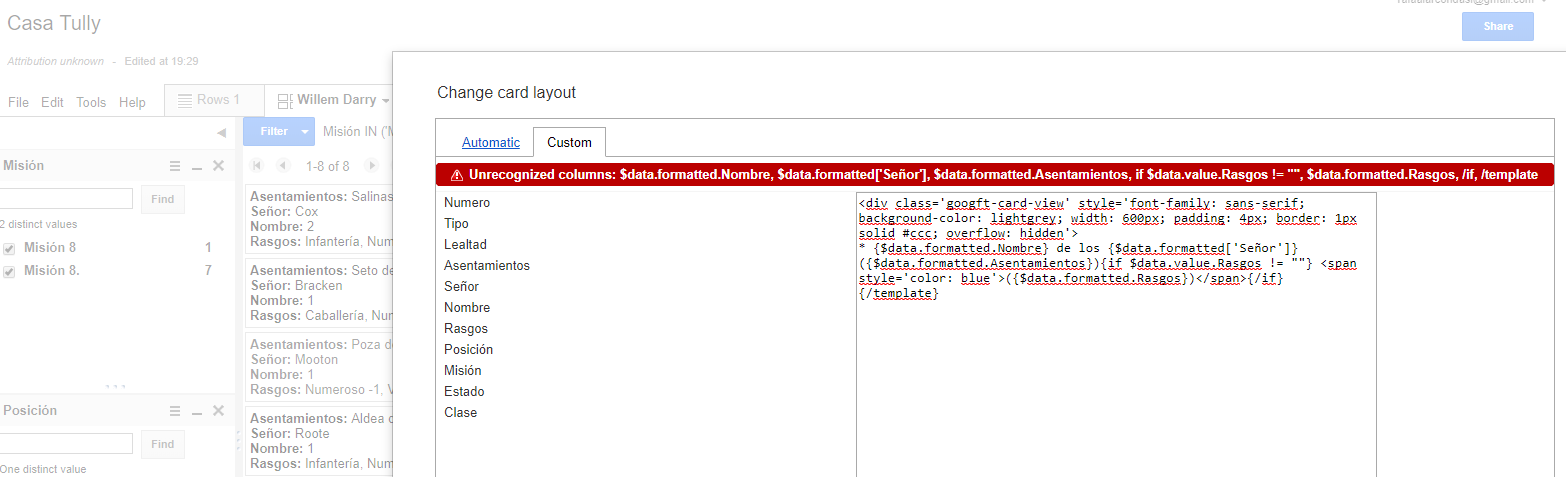Focus the Misión filter search box
This screenshot has height=477, width=1566.
click(66, 199)
